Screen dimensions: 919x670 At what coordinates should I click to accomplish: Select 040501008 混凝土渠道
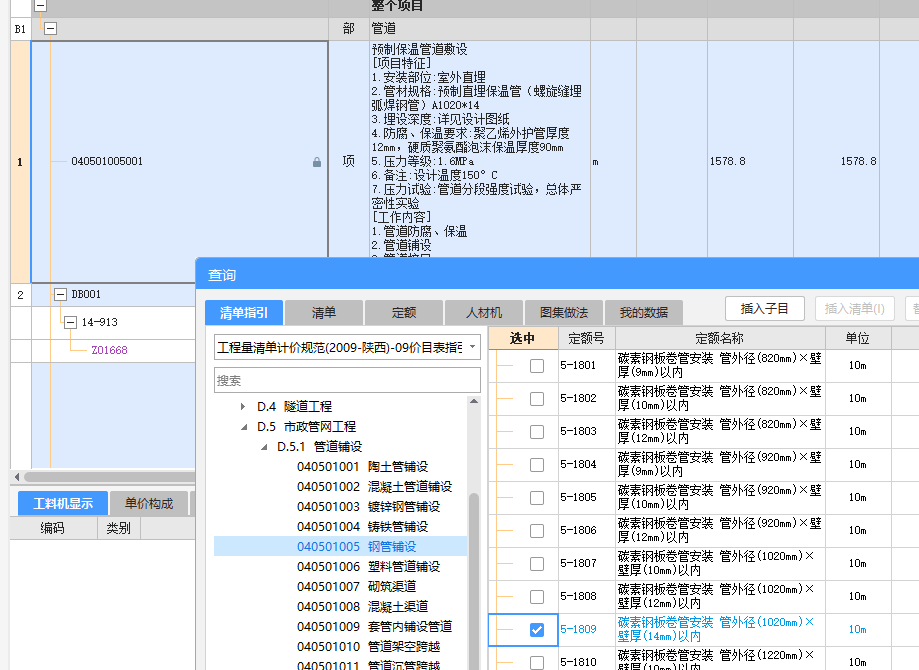click(x=362, y=606)
